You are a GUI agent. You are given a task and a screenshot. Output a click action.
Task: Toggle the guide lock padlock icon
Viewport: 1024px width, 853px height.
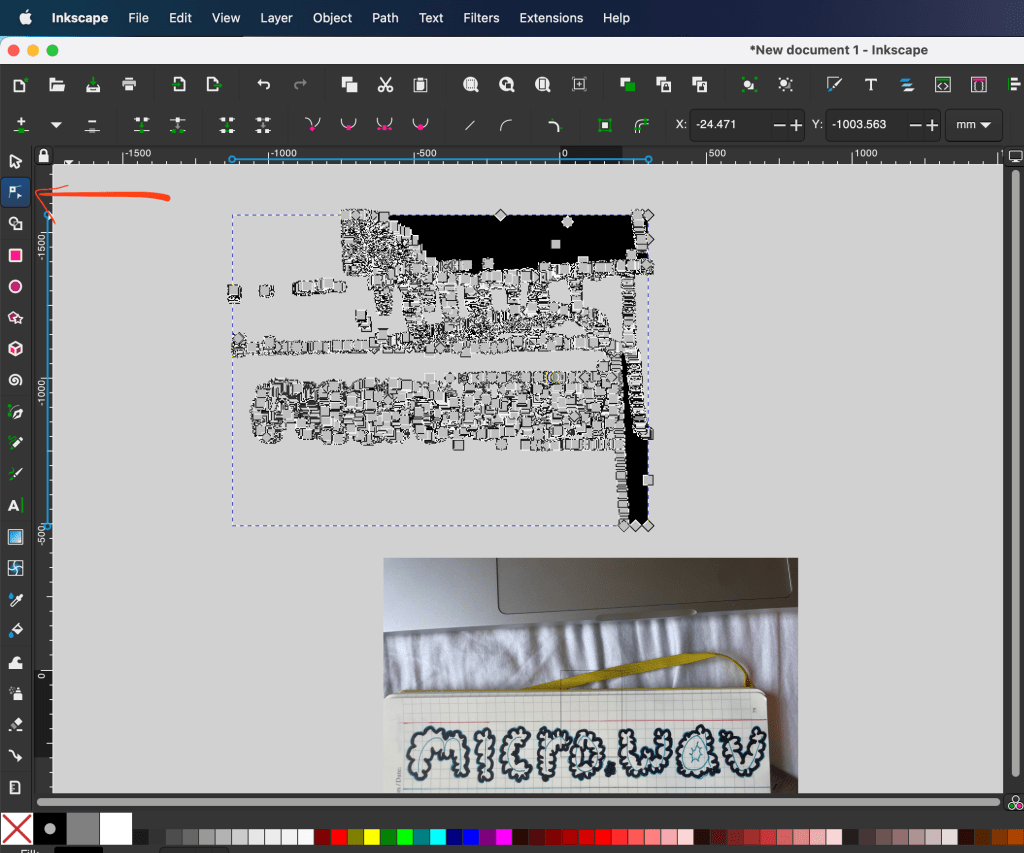pos(43,156)
